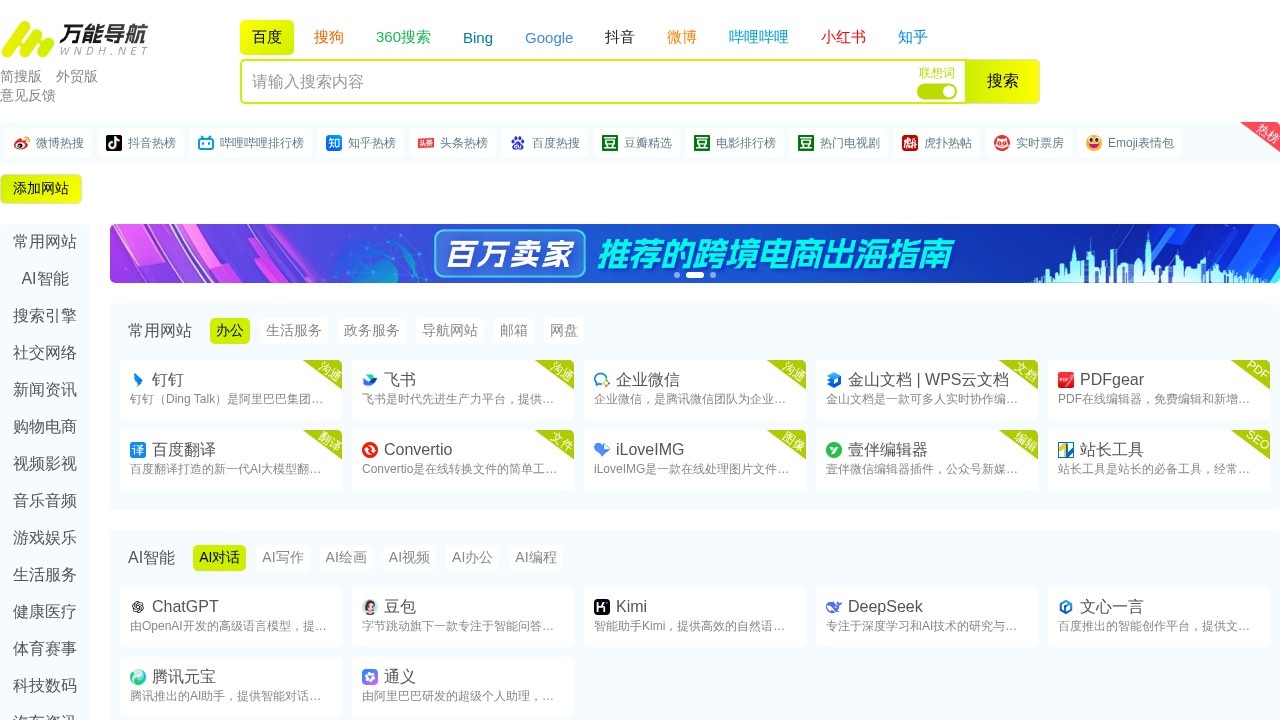1280x720 pixels.
Task: Open the 外贸版 link
Action: pyautogui.click(x=77, y=76)
